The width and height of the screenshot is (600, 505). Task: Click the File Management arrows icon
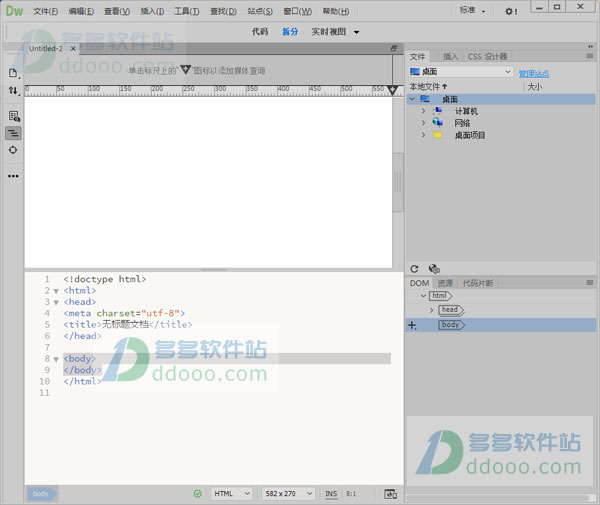(13, 91)
